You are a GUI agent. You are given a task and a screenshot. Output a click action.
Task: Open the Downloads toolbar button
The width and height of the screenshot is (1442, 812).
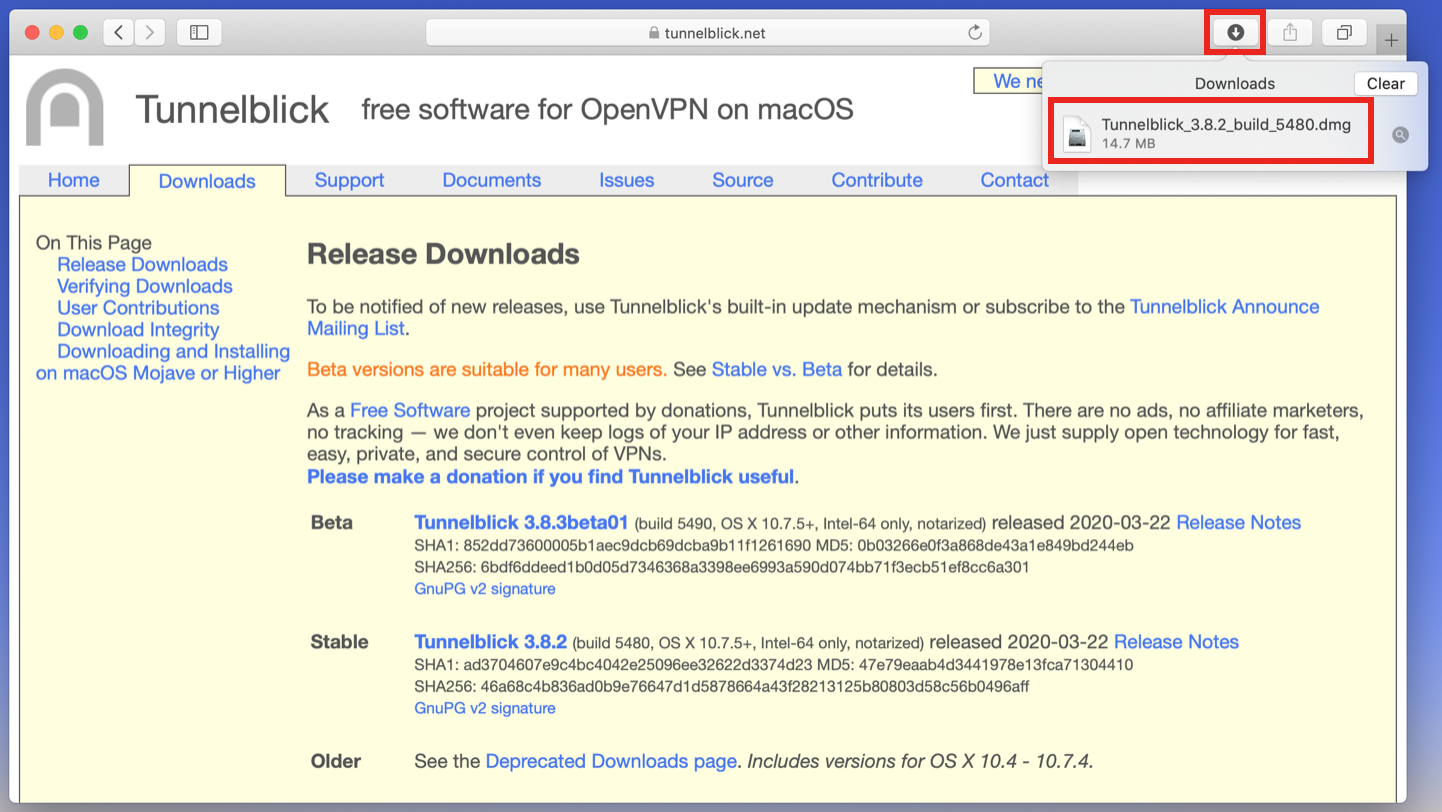[x=1235, y=33]
